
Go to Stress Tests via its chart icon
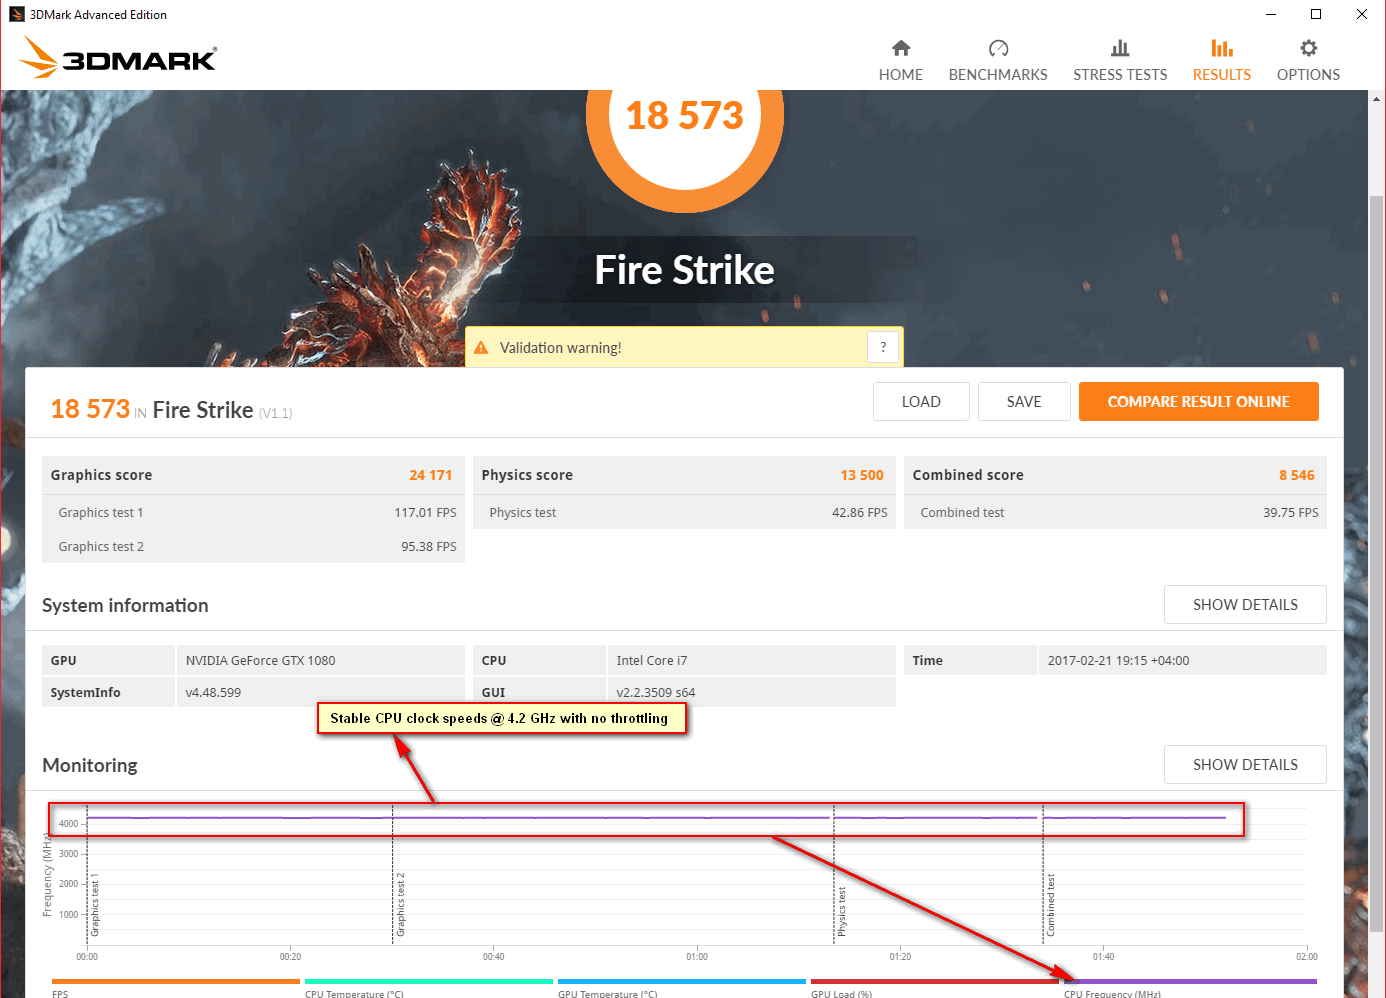tap(1120, 48)
